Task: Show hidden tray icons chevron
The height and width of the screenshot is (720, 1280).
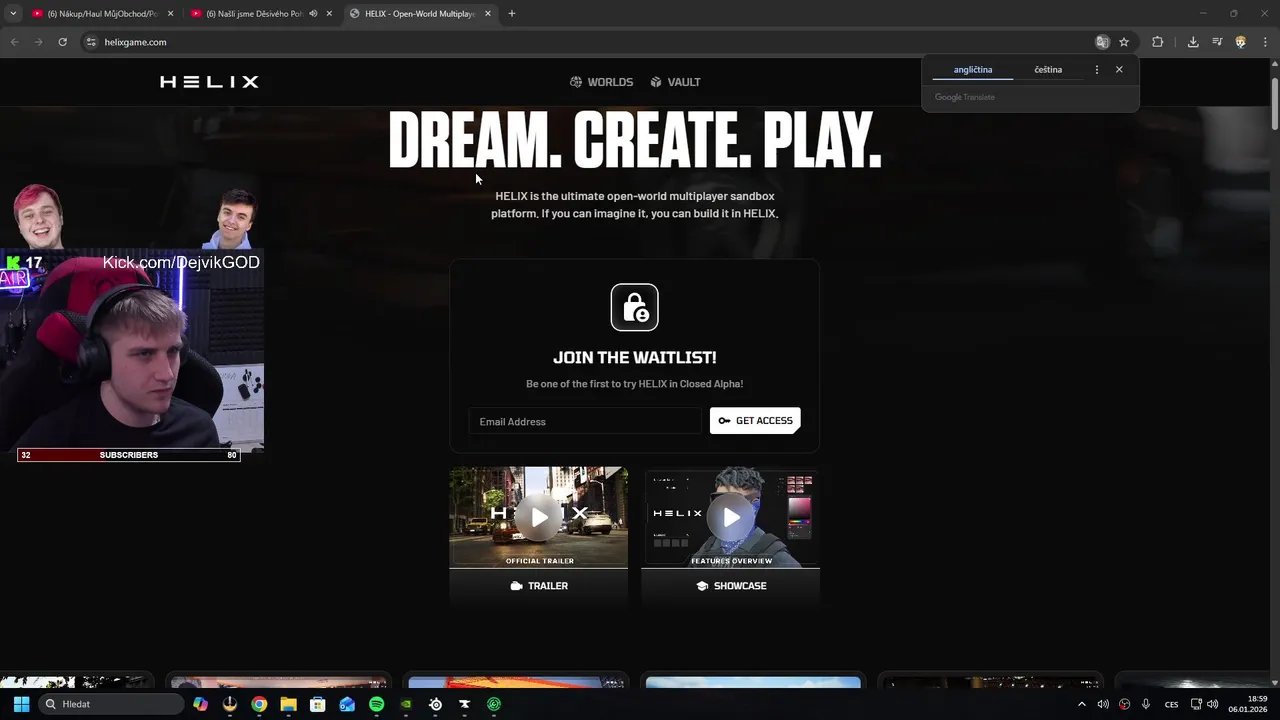Action: tap(1081, 704)
